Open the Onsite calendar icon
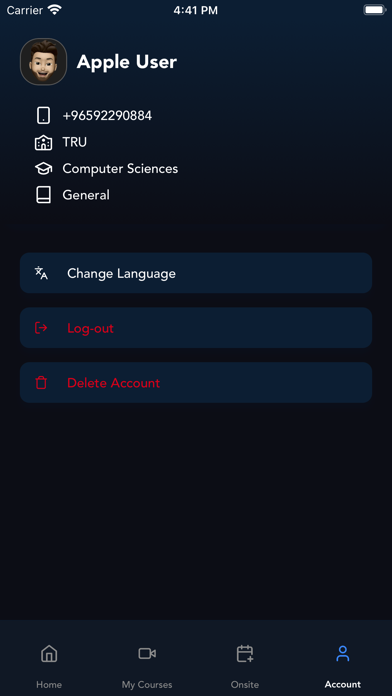The image size is (392, 696). 245,654
